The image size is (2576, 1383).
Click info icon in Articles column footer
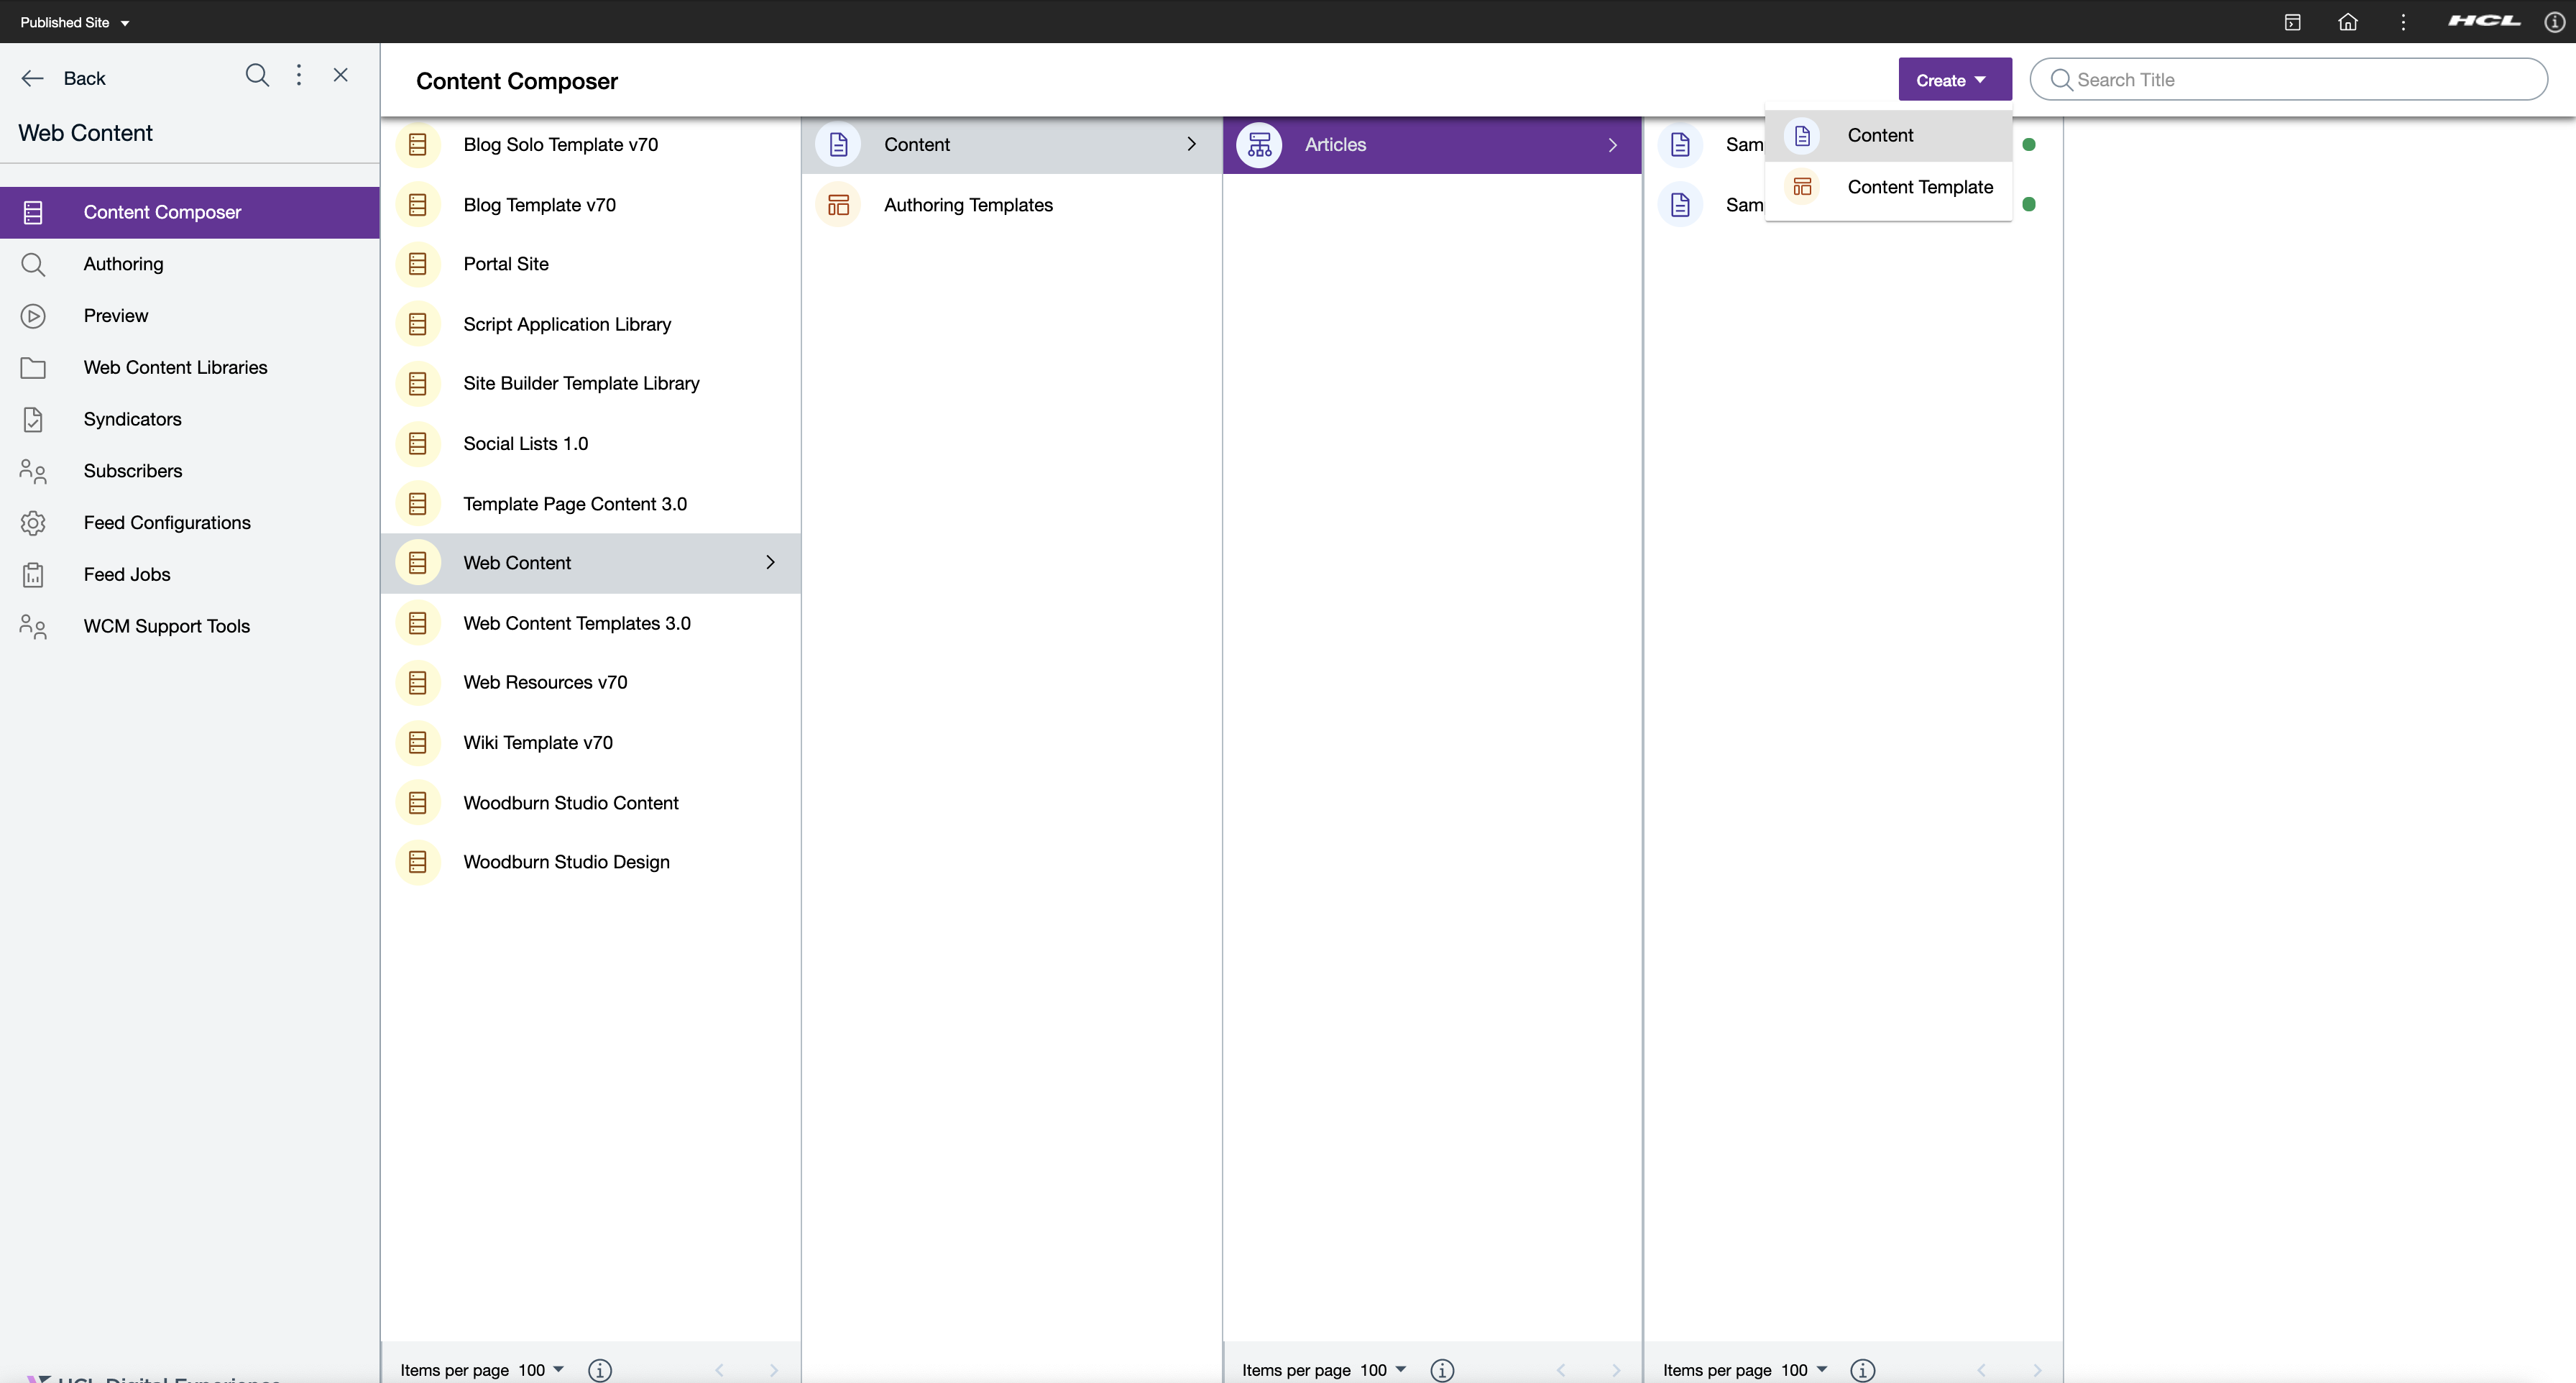click(1442, 1370)
